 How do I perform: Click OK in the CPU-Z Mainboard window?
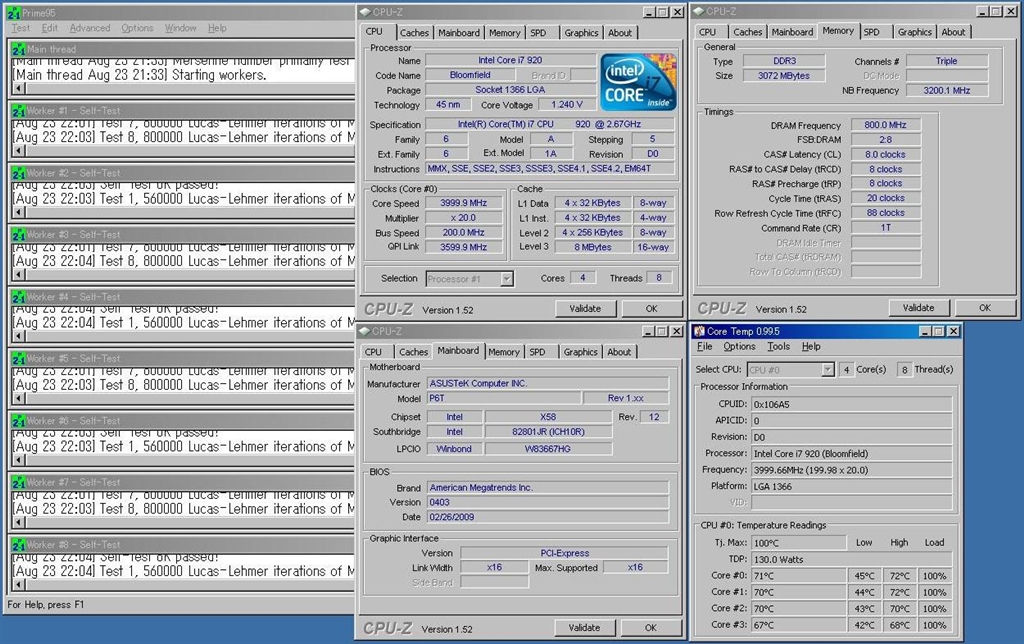pyautogui.click(x=651, y=628)
